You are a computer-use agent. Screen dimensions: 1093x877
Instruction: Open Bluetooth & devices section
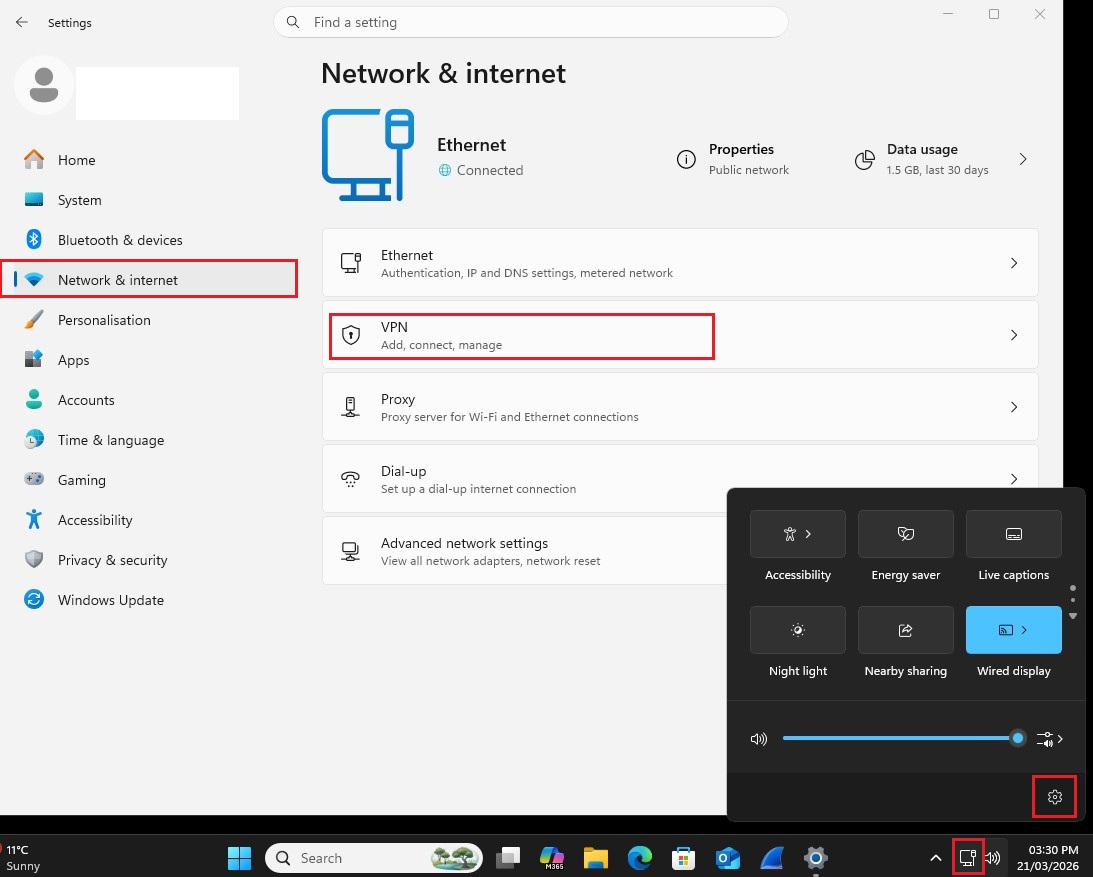[149, 240]
